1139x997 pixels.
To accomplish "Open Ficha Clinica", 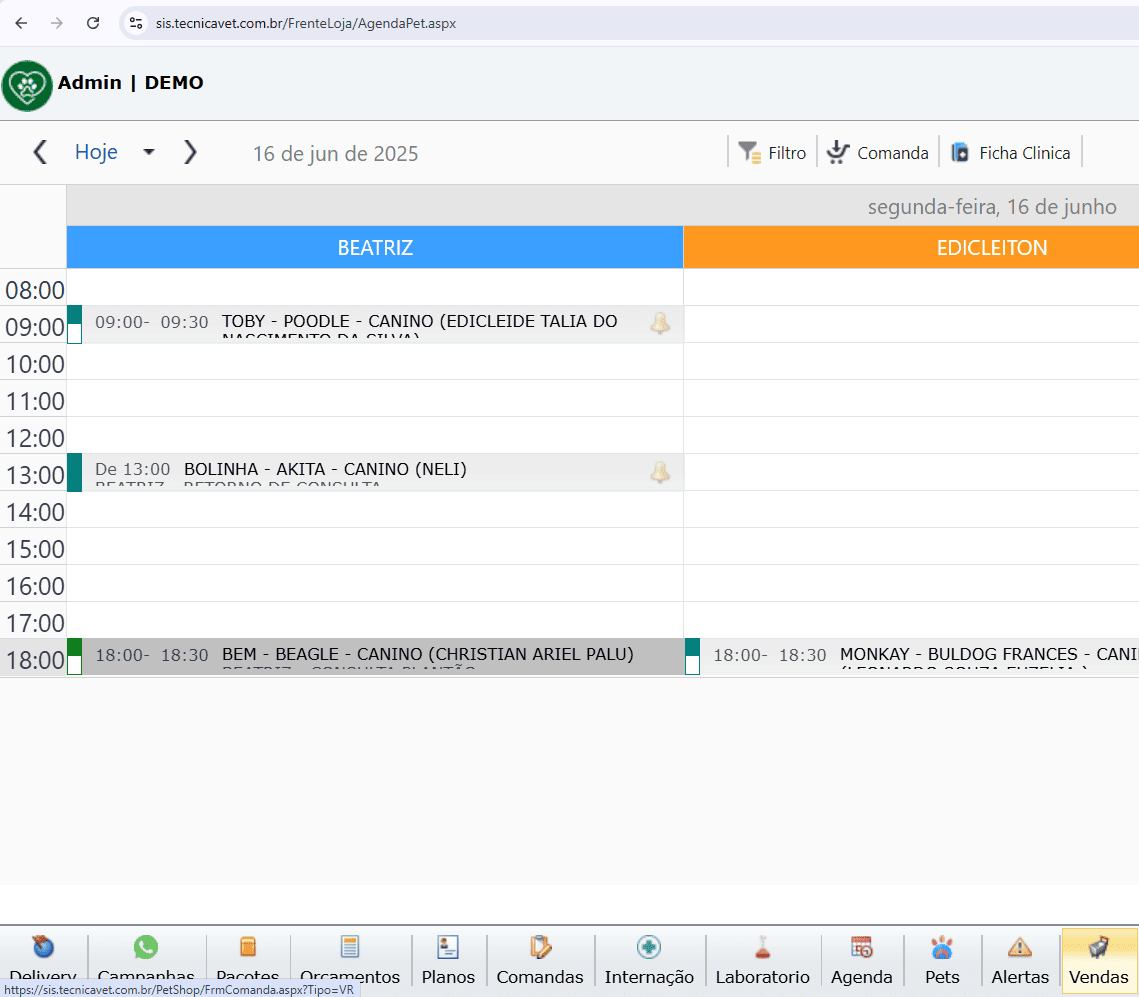I will (1010, 153).
